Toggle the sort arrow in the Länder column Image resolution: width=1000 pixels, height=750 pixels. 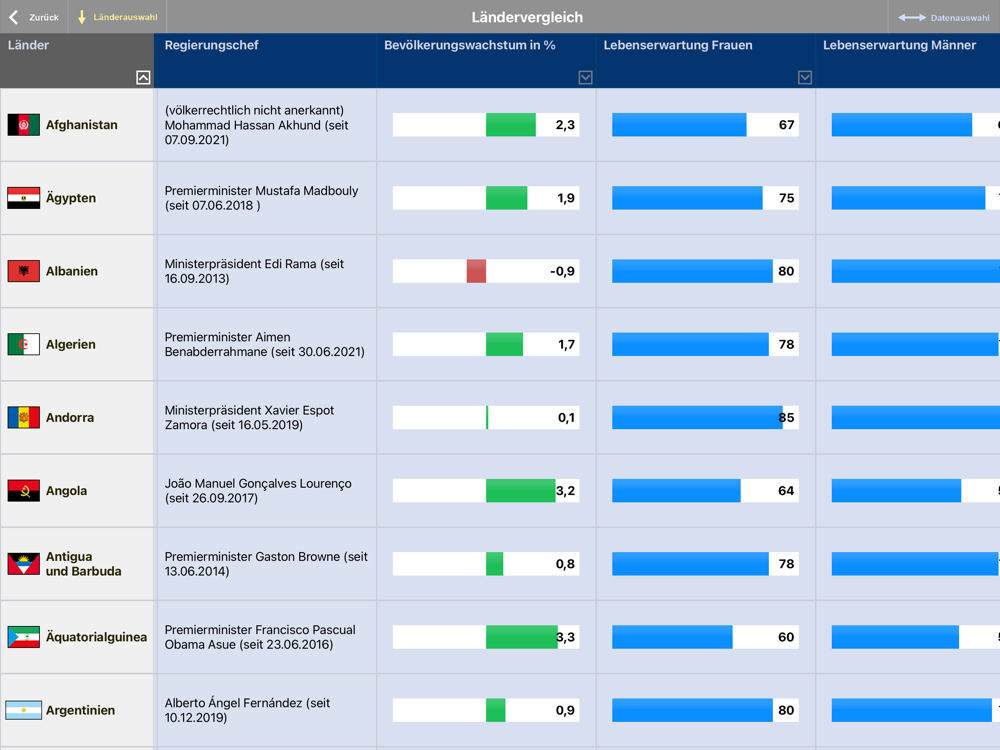point(143,77)
